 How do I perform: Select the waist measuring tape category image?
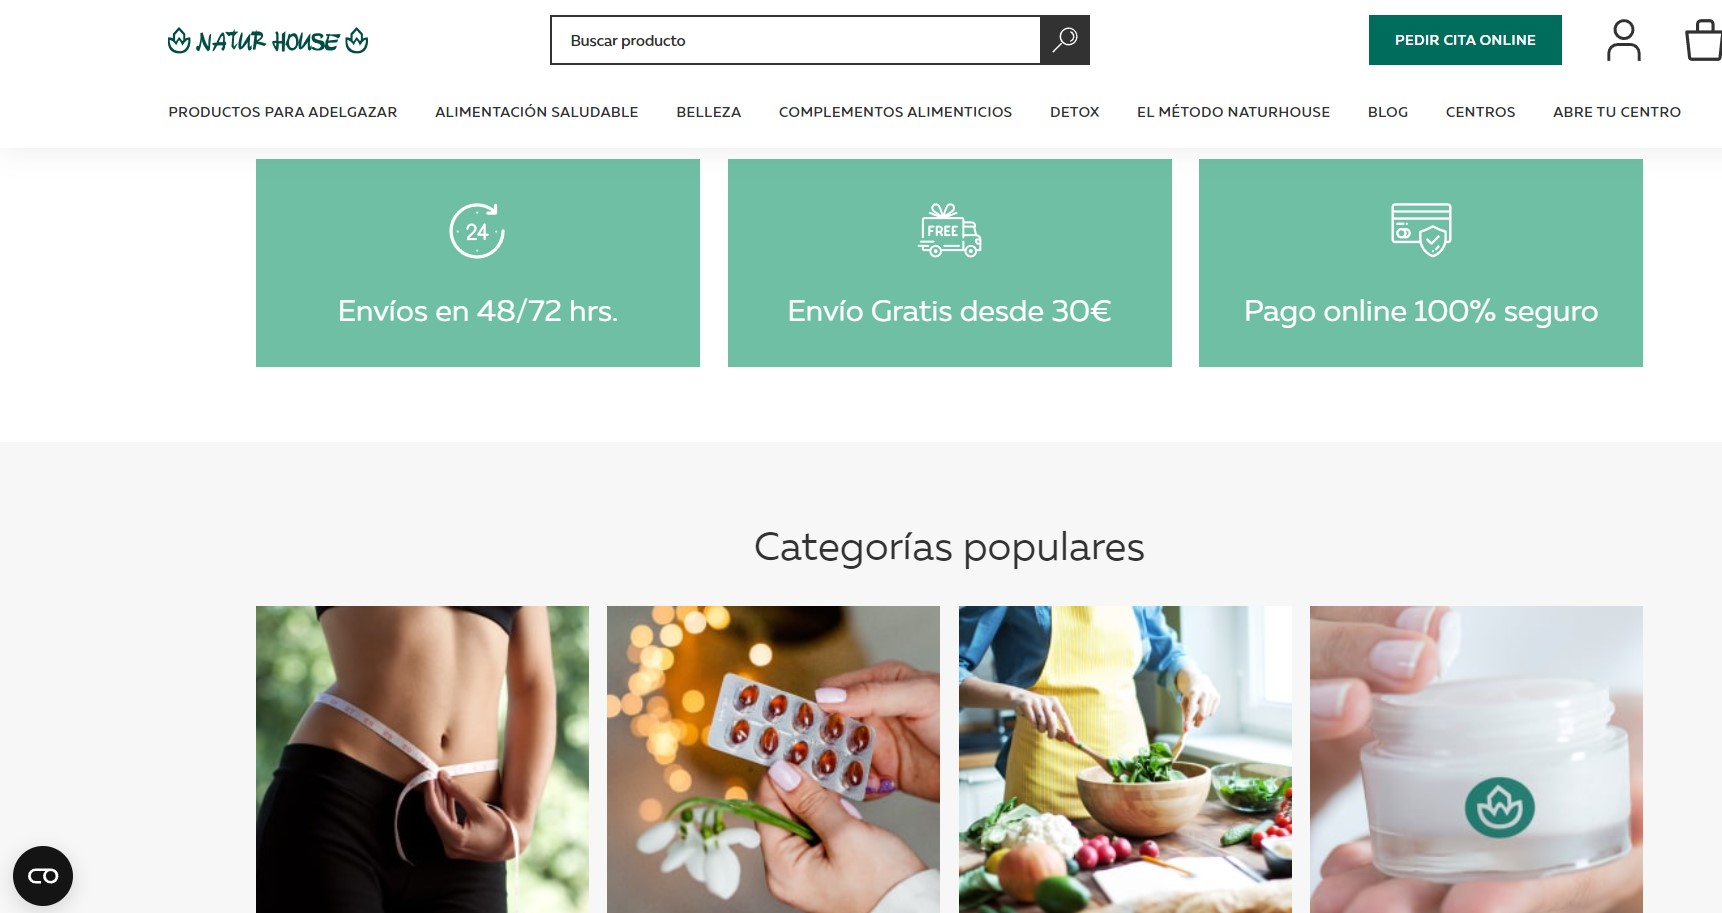[x=422, y=759]
